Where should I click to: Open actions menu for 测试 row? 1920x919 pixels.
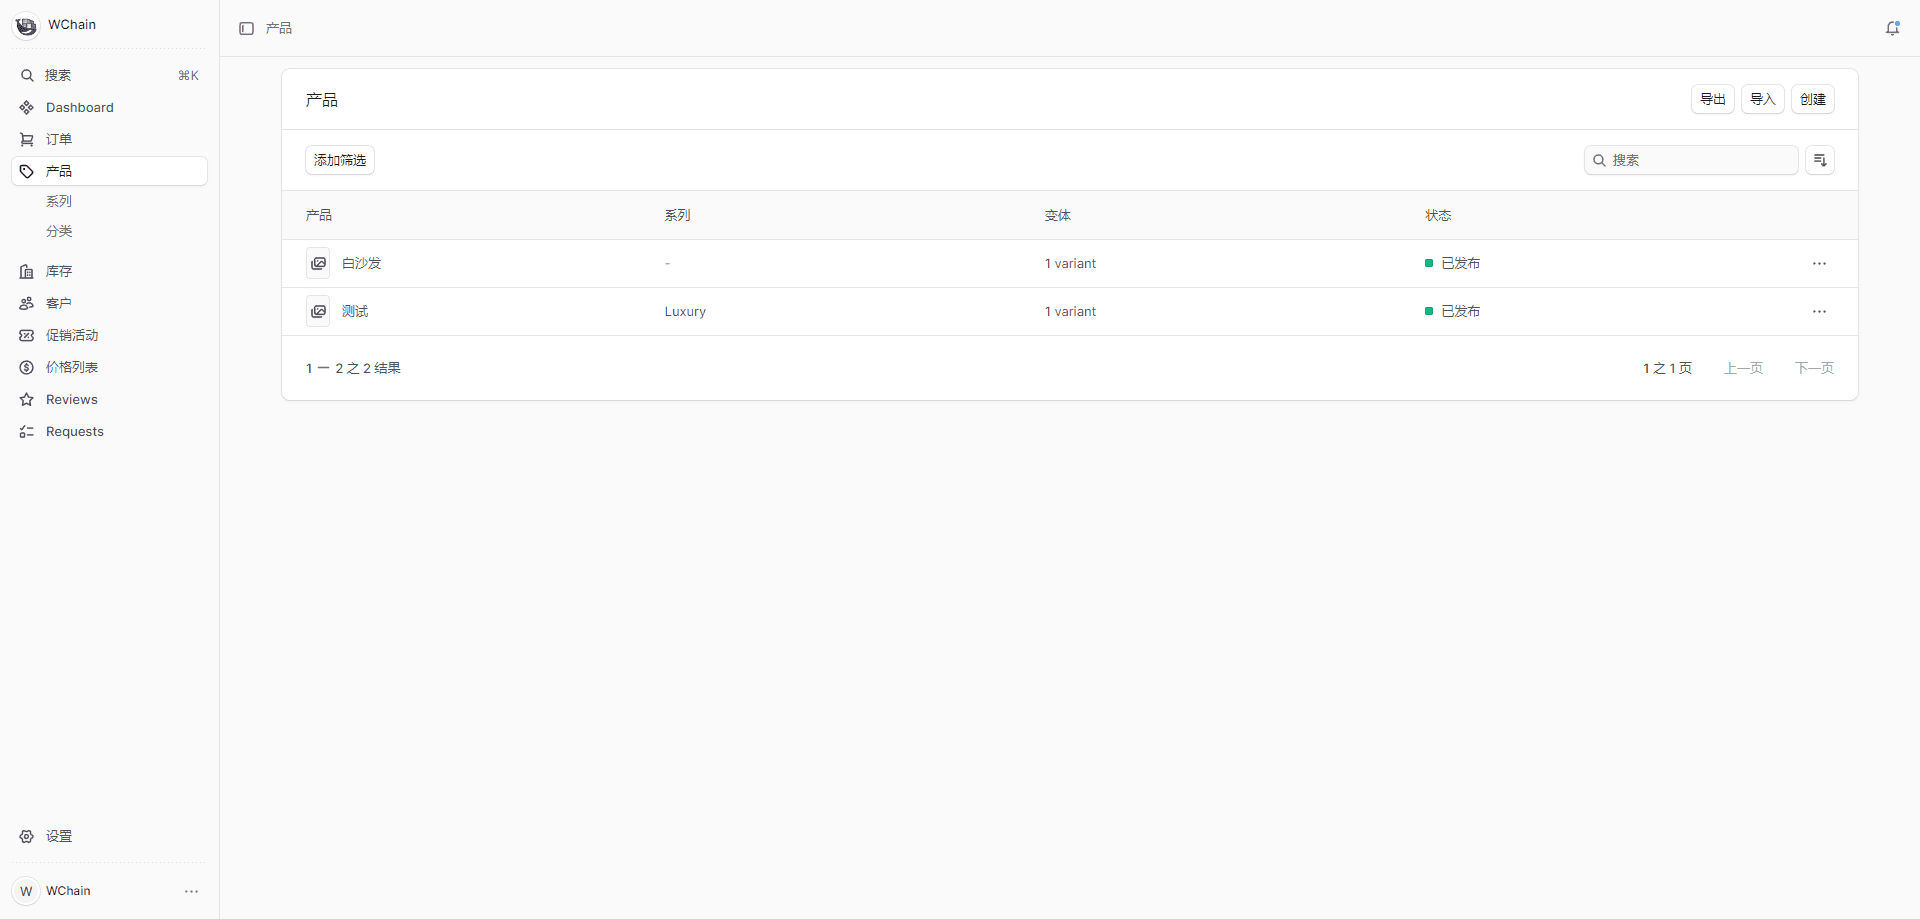(1819, 312)
